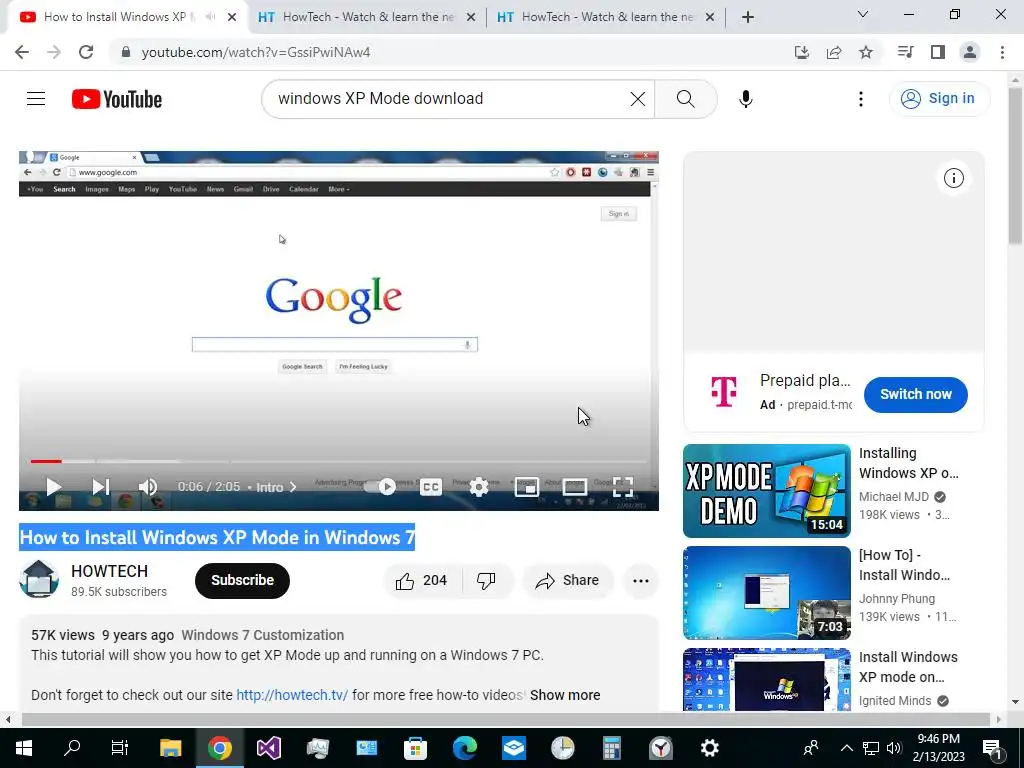Skip to the next video
This screenshot has height=768, width=1024.
coord(101,487)
